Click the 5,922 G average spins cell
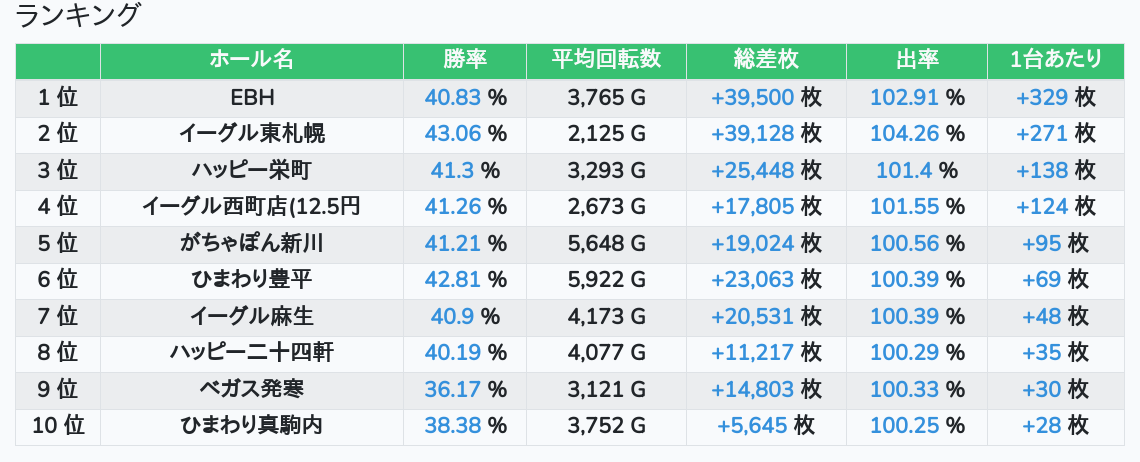 (x=606, y=280)
